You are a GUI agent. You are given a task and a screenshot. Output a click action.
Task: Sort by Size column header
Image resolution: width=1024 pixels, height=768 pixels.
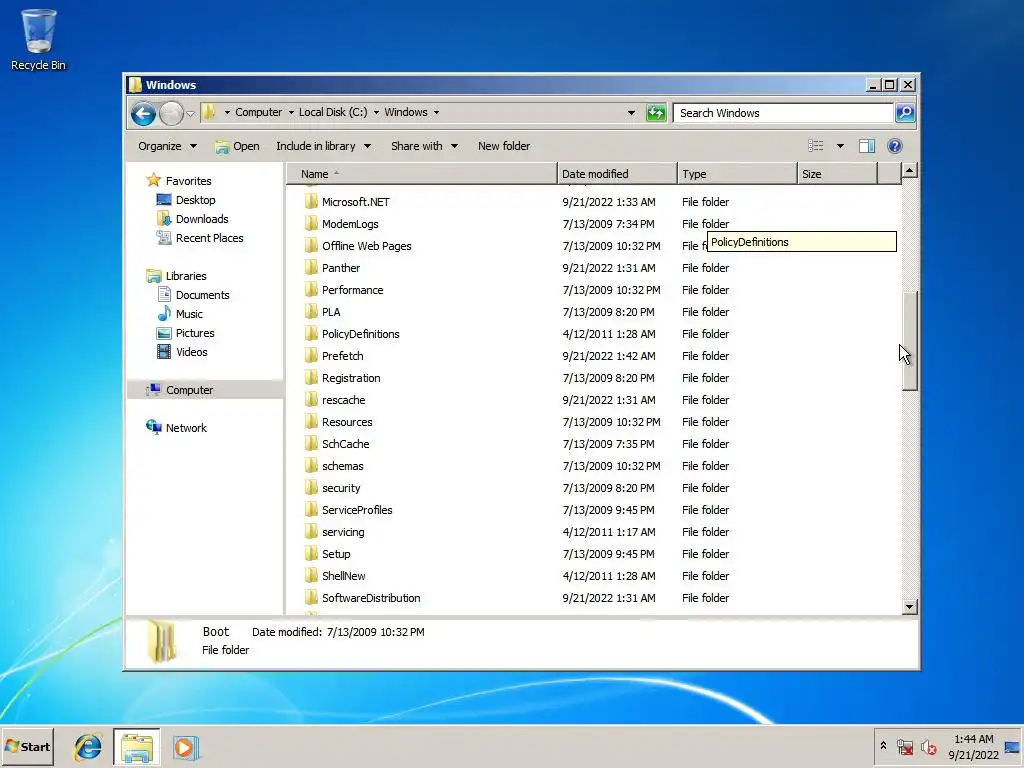click(837, 174)
